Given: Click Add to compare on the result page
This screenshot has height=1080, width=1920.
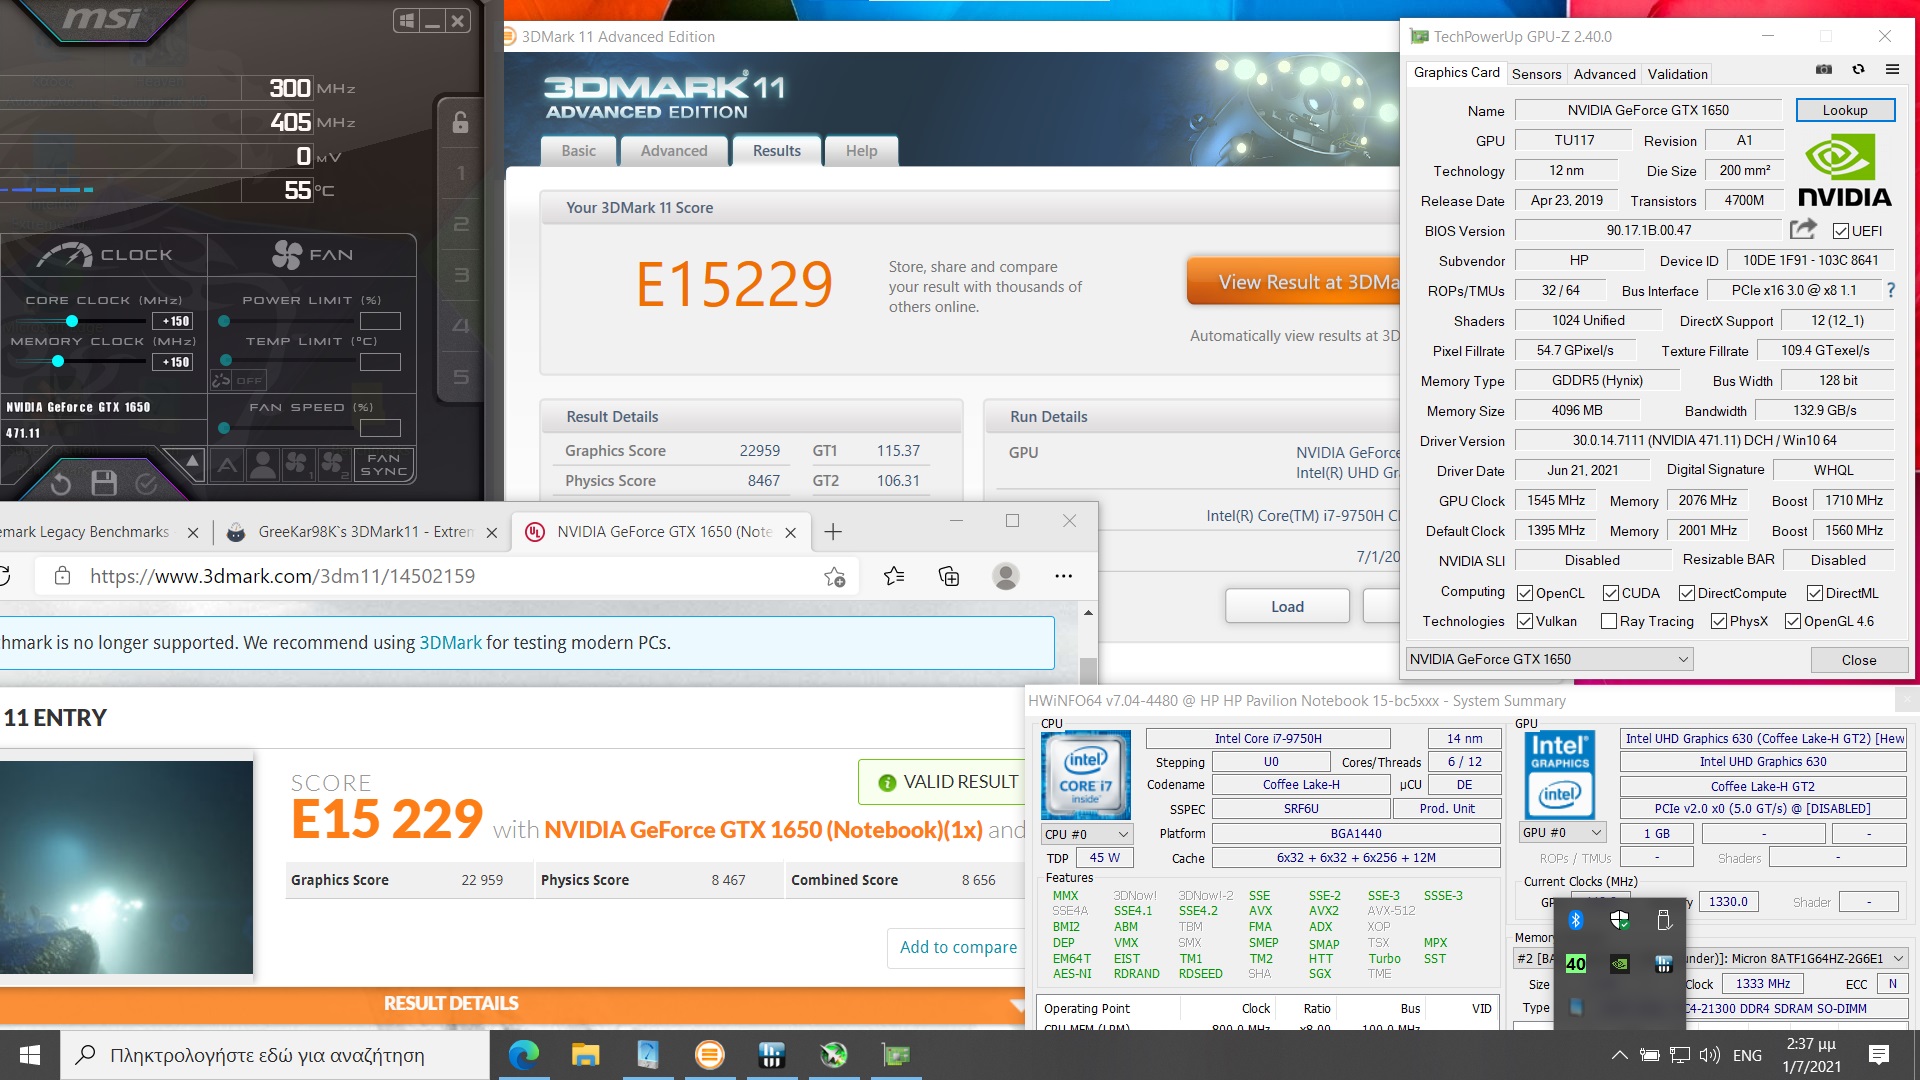Looking at the screenshot, I should tap(958, 948).
